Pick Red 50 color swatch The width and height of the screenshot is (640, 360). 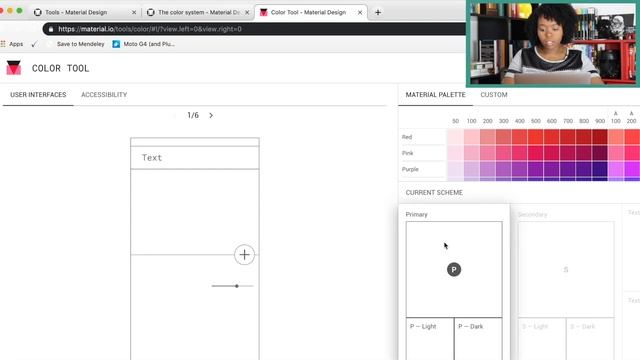tap(455, 137)
